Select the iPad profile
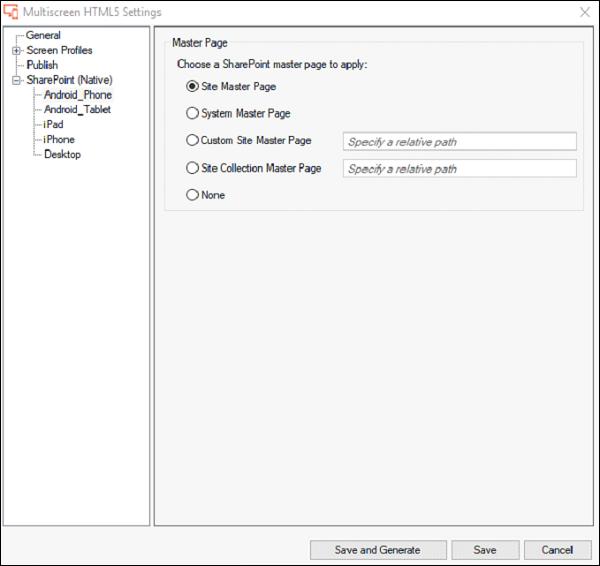Viewport: 600px width, 566px height. (x=53, y=124)
